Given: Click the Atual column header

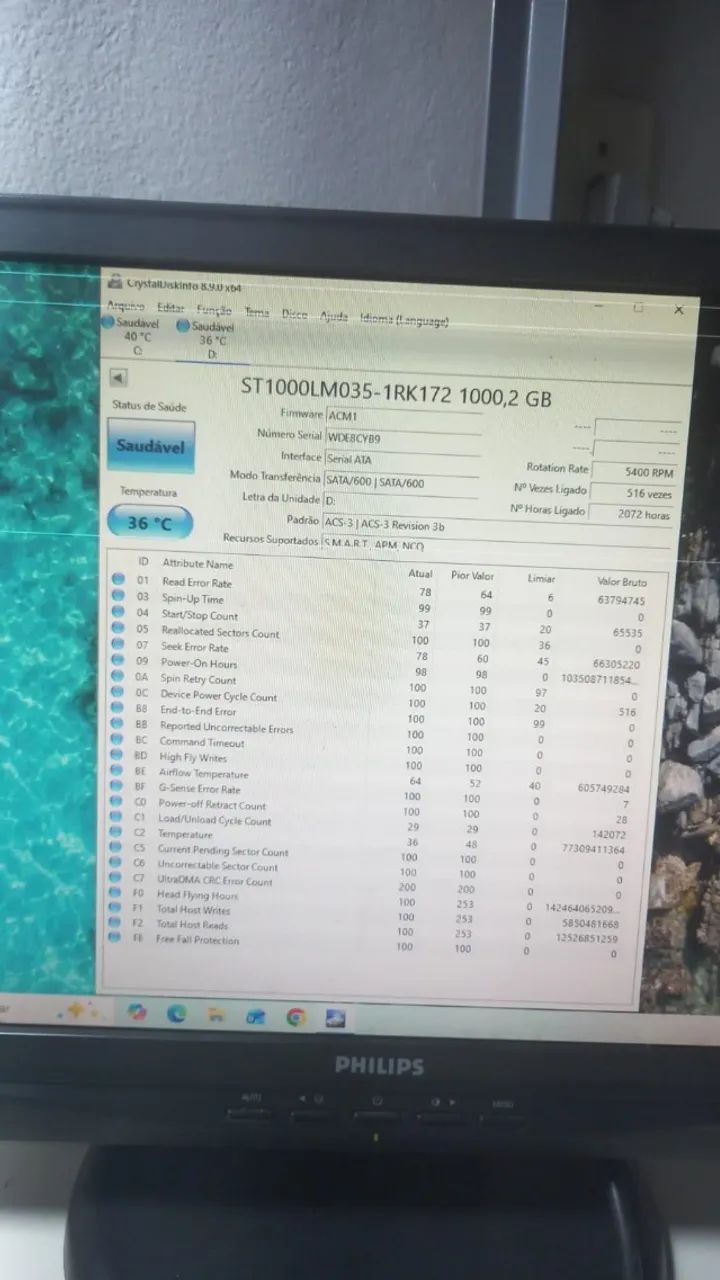Looking at the screenshot, I should 421,574.
